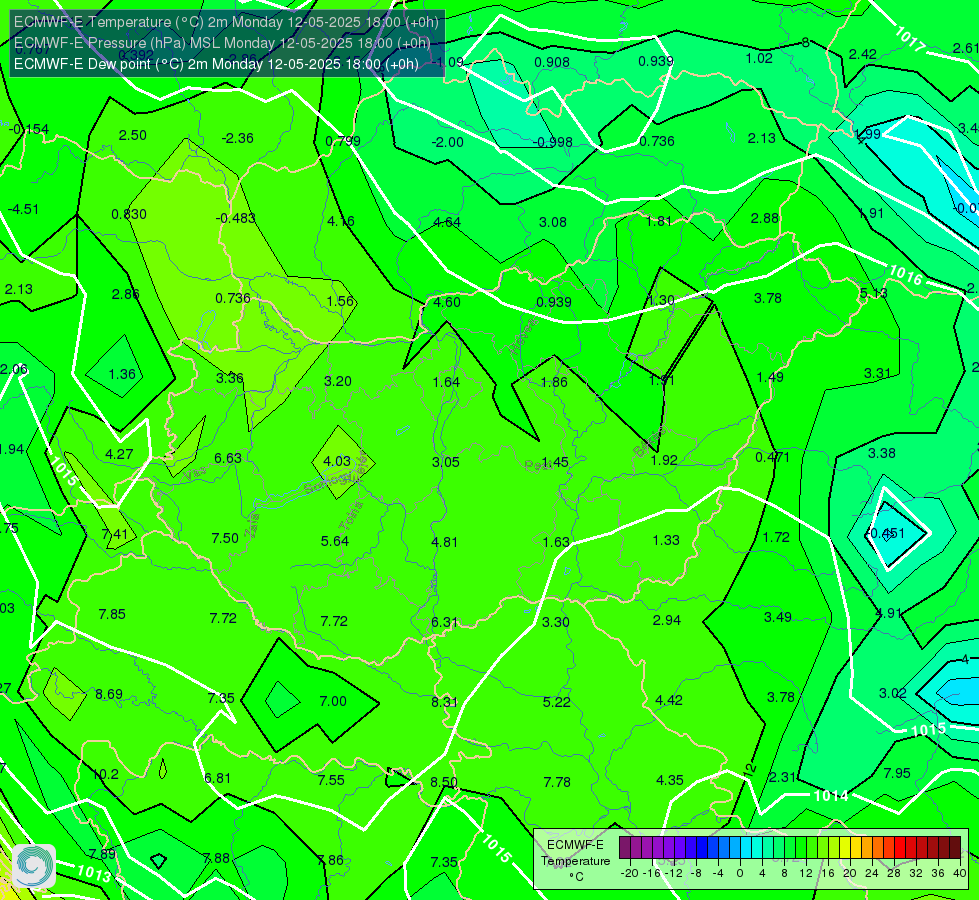
Task: Click the 1.56 dew point value
Action: (340, 302)
